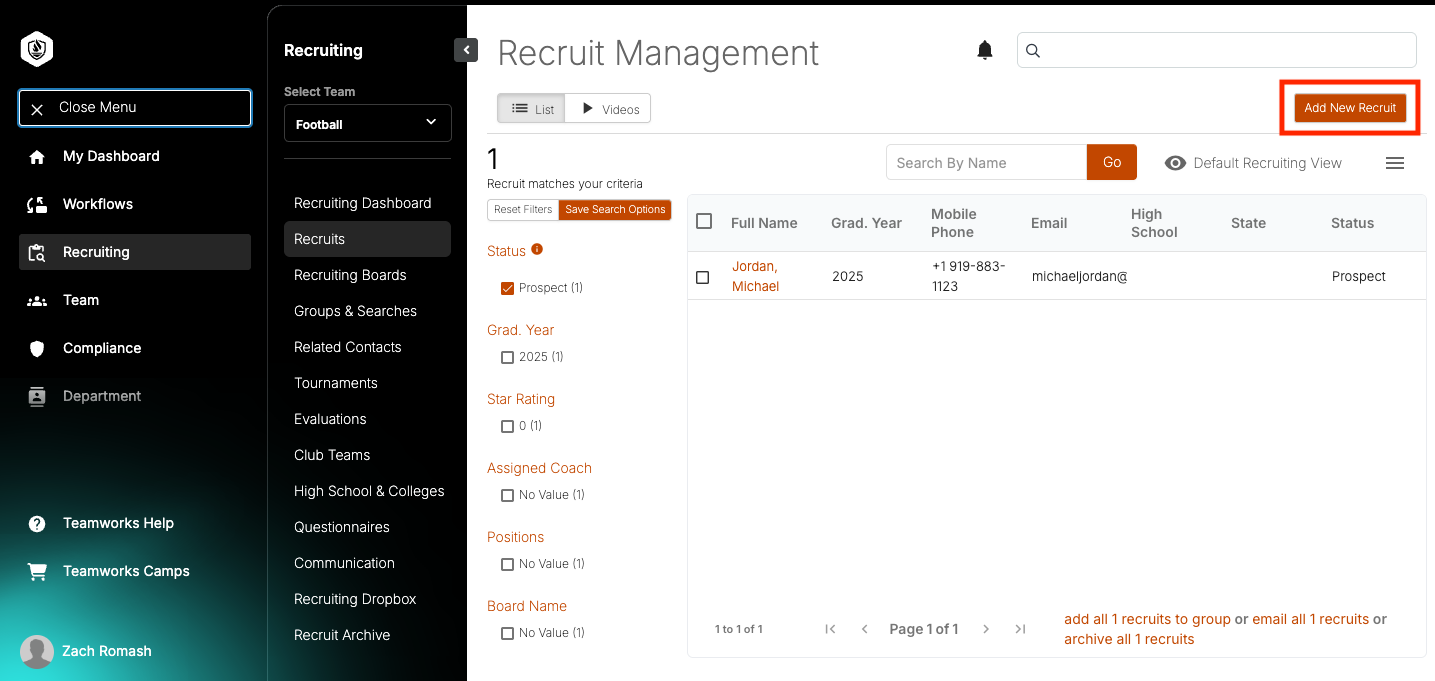
Task: Open Club Teams
Action: (x=332, y=455)
